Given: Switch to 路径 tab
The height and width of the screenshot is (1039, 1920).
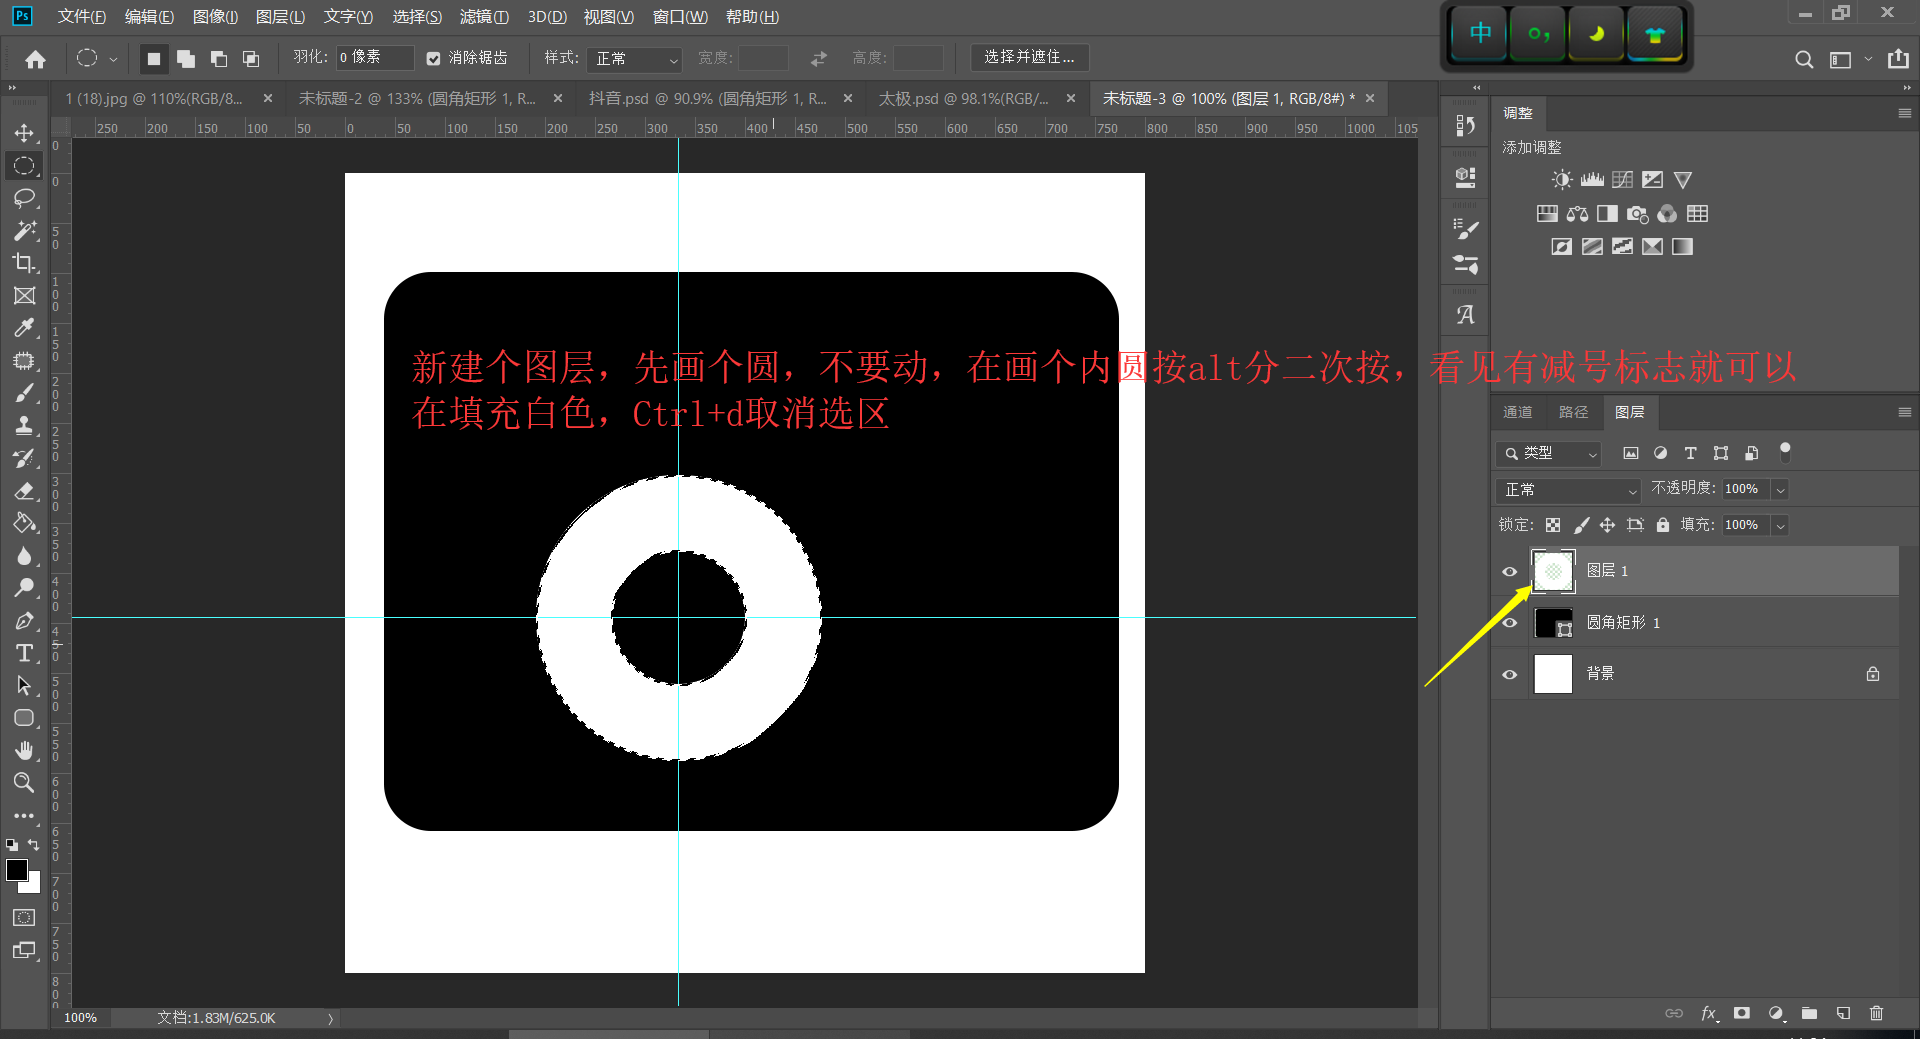Looking at the screenshot, I should pyautogui.click(x=1573, y=412).
